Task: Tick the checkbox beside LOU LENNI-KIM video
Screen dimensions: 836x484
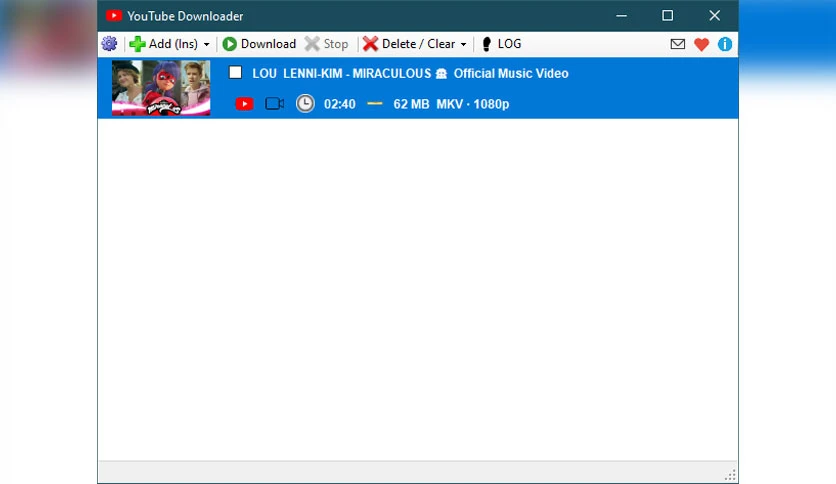Action: (x=235, y=72)
